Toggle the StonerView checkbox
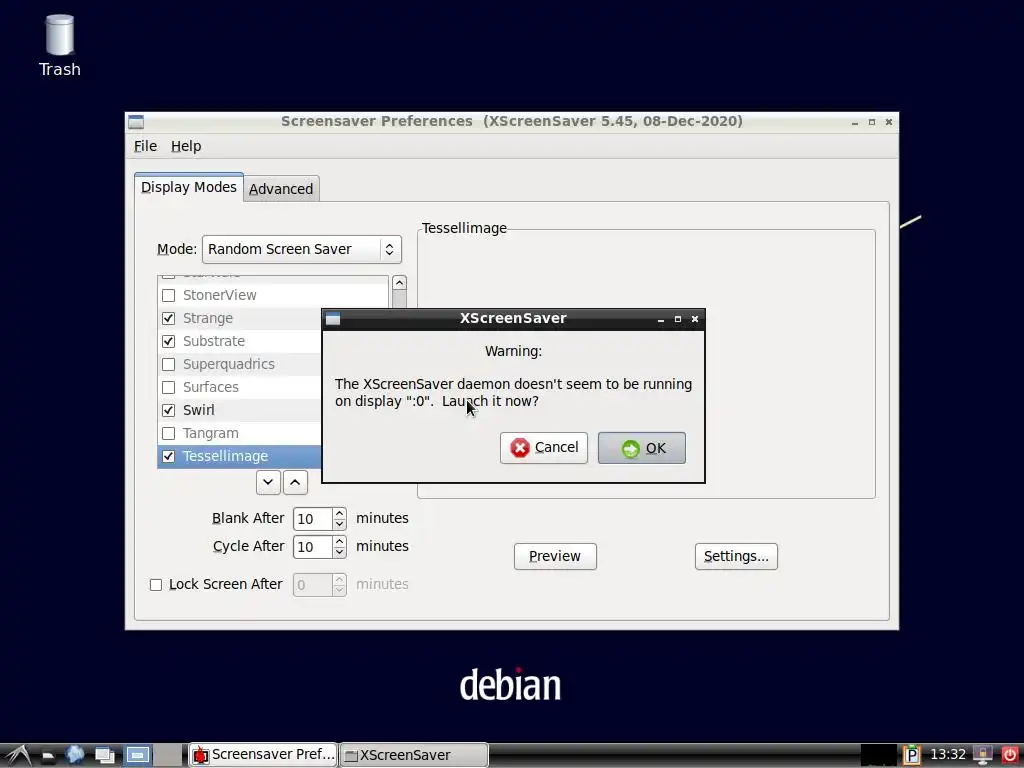This screenshot has height=768, width=1024. click(168, 295)
